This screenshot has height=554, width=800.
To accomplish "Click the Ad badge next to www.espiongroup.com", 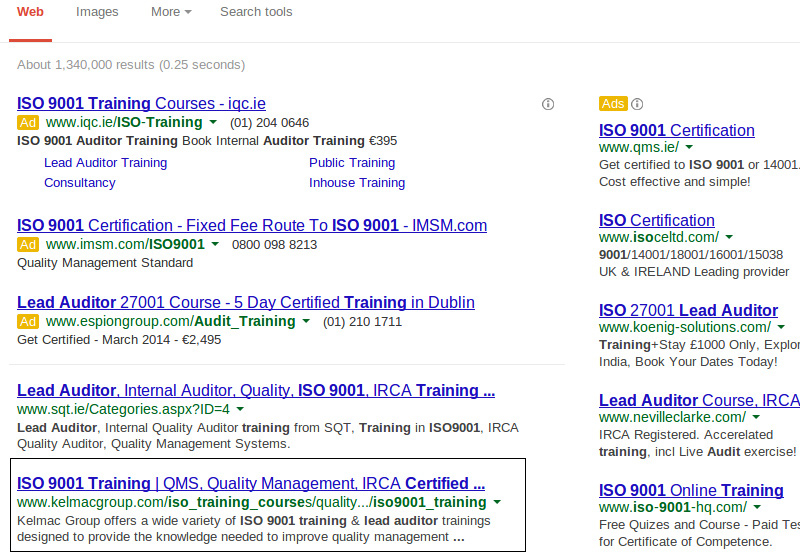I will (28, 321).
